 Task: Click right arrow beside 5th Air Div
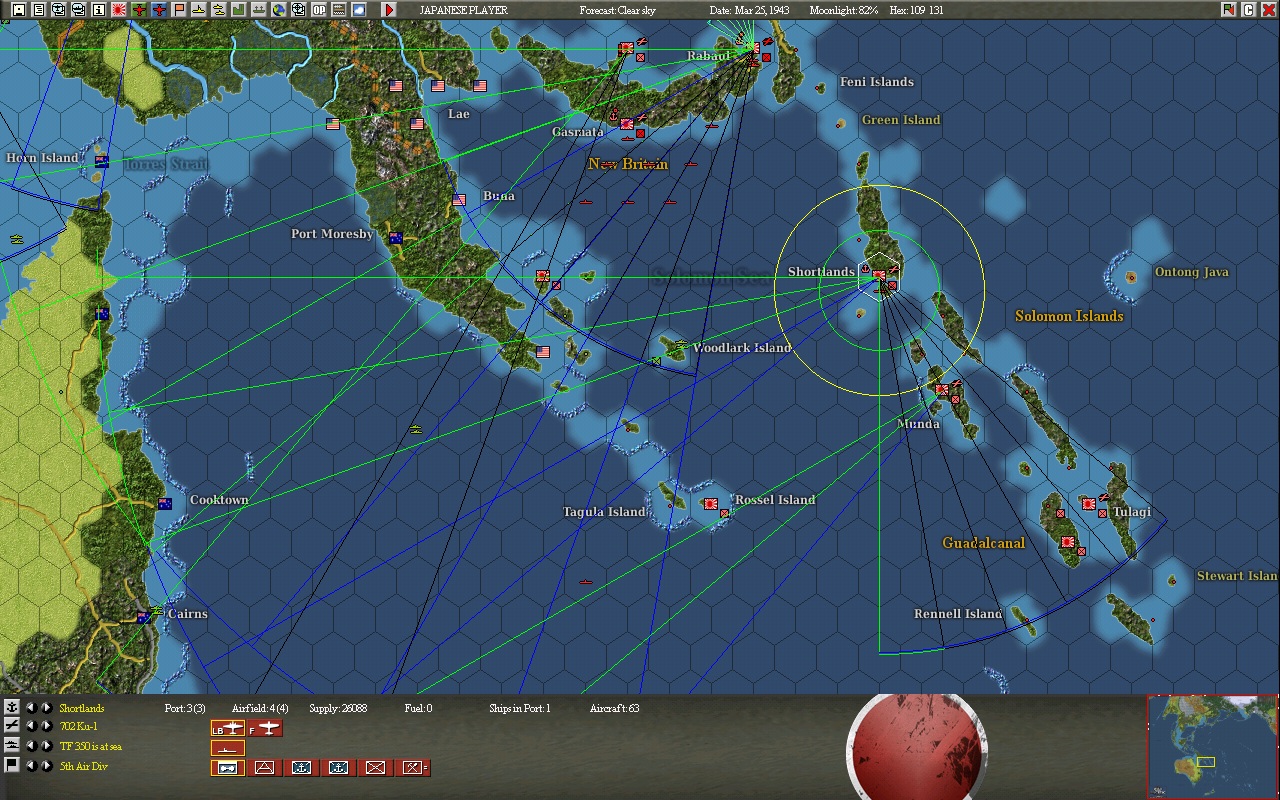[x=46, y=766]
